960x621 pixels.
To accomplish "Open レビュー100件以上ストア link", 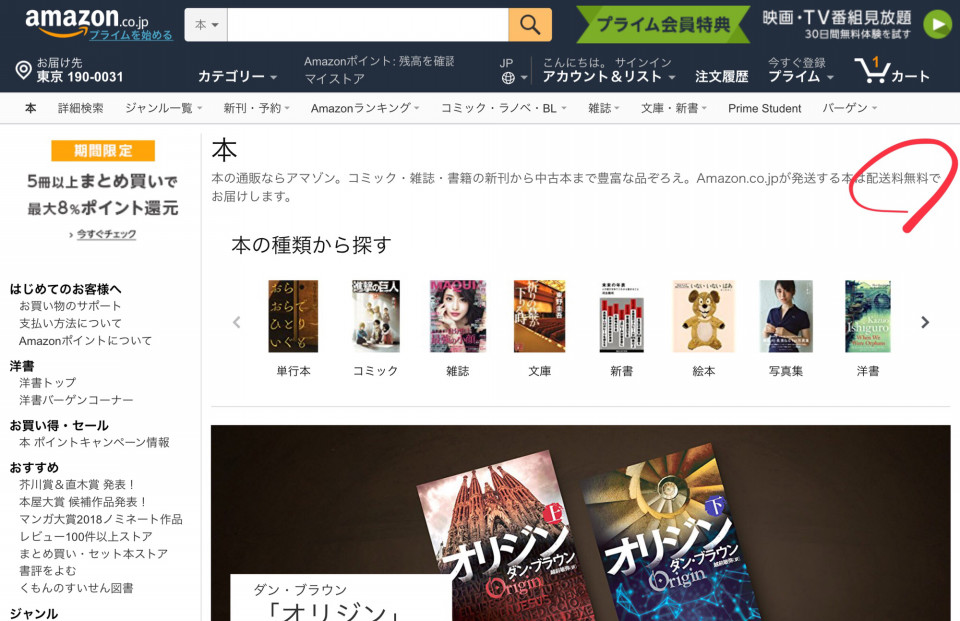I will 86,536.
